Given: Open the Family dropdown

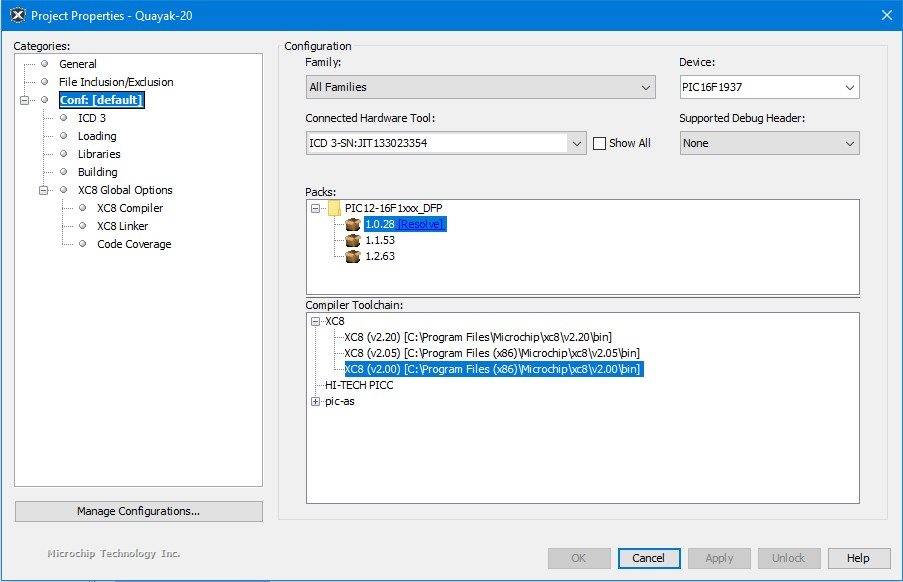Looking at the screenshot, I should (x=480, y=88).
